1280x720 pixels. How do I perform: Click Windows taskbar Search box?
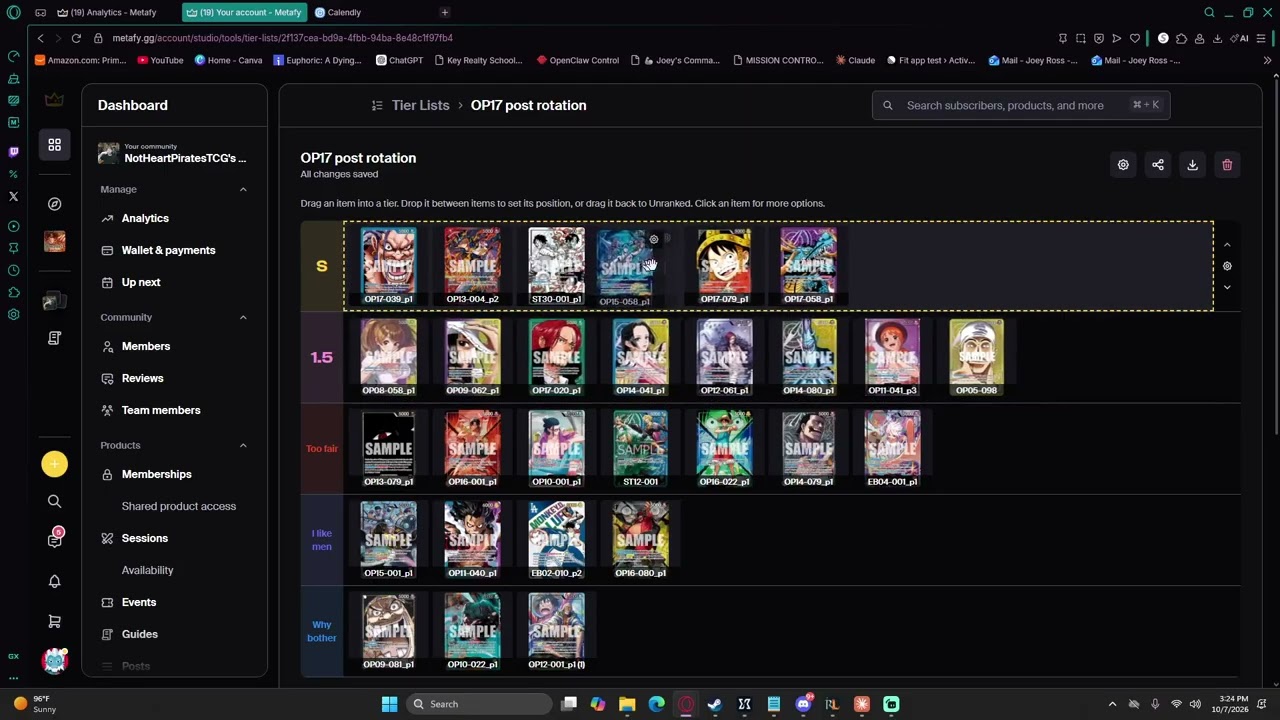coord(480,704)
